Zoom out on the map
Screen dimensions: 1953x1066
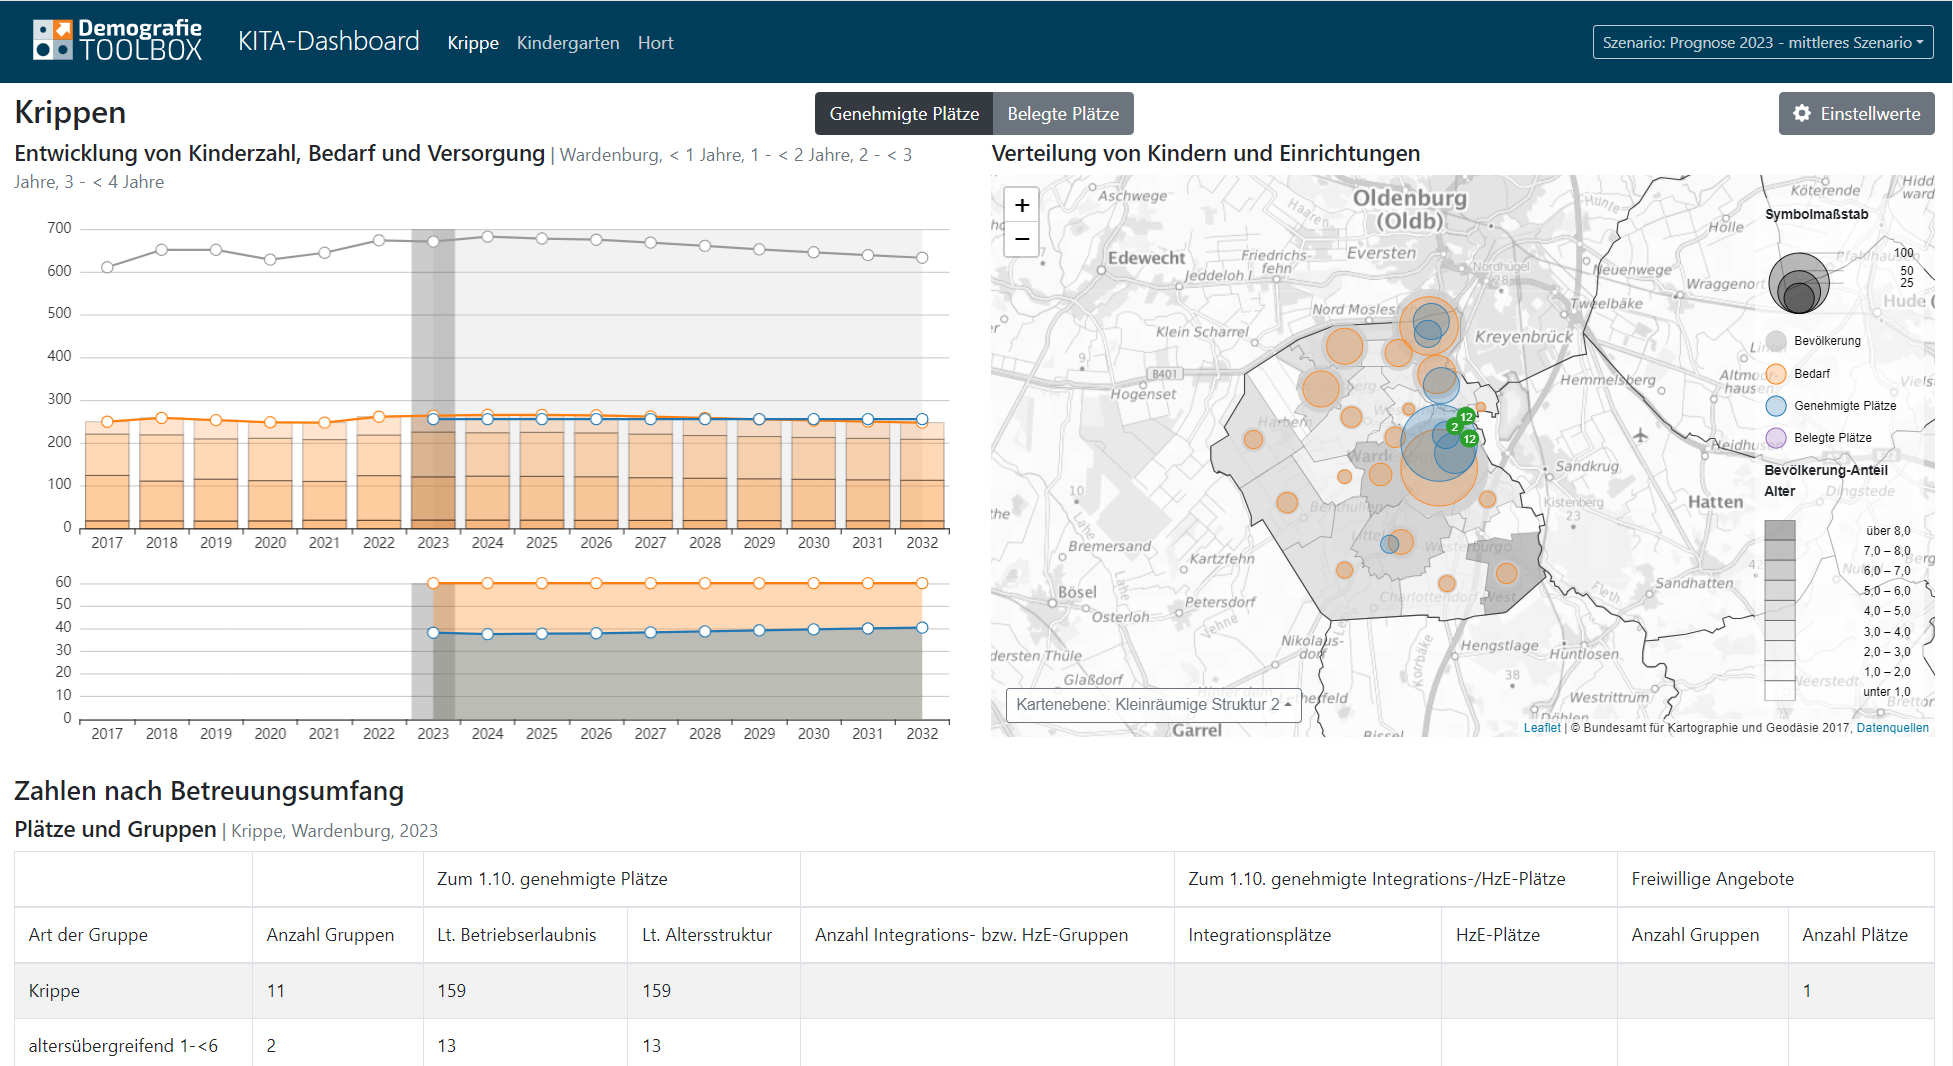[1021, 239]
